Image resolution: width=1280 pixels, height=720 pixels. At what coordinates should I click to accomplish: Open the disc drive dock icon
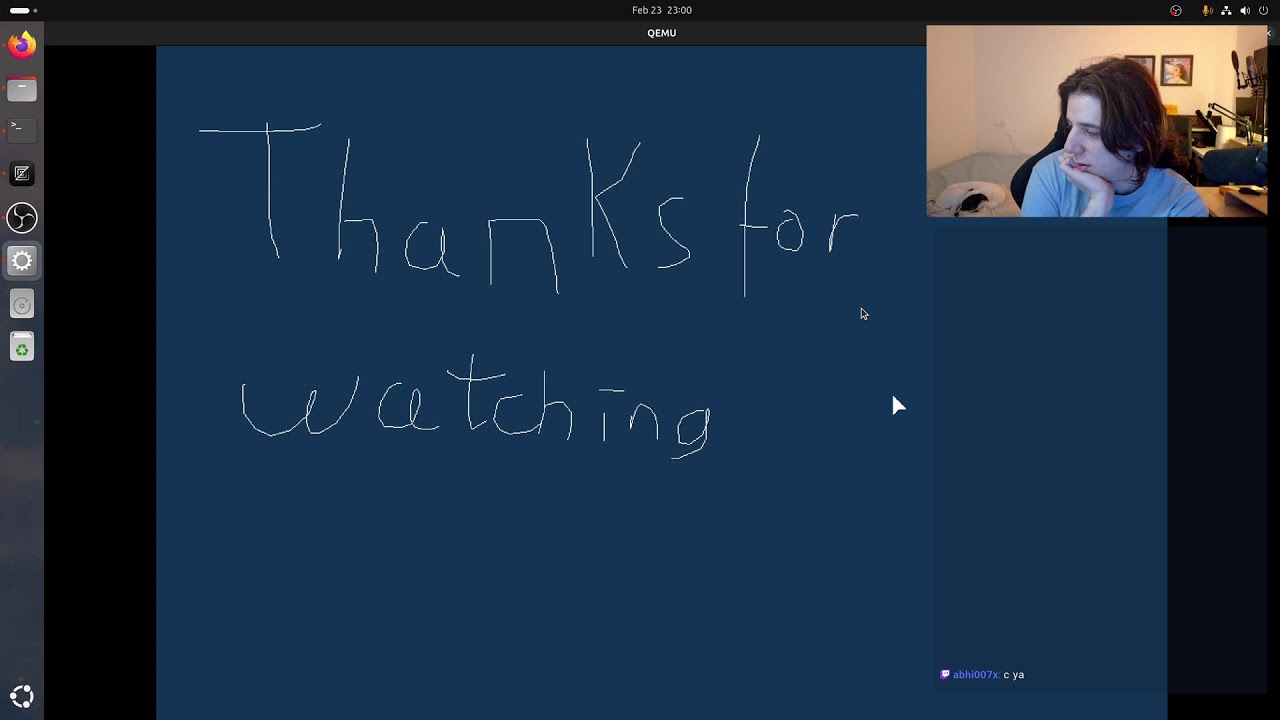tap(22, 305)
